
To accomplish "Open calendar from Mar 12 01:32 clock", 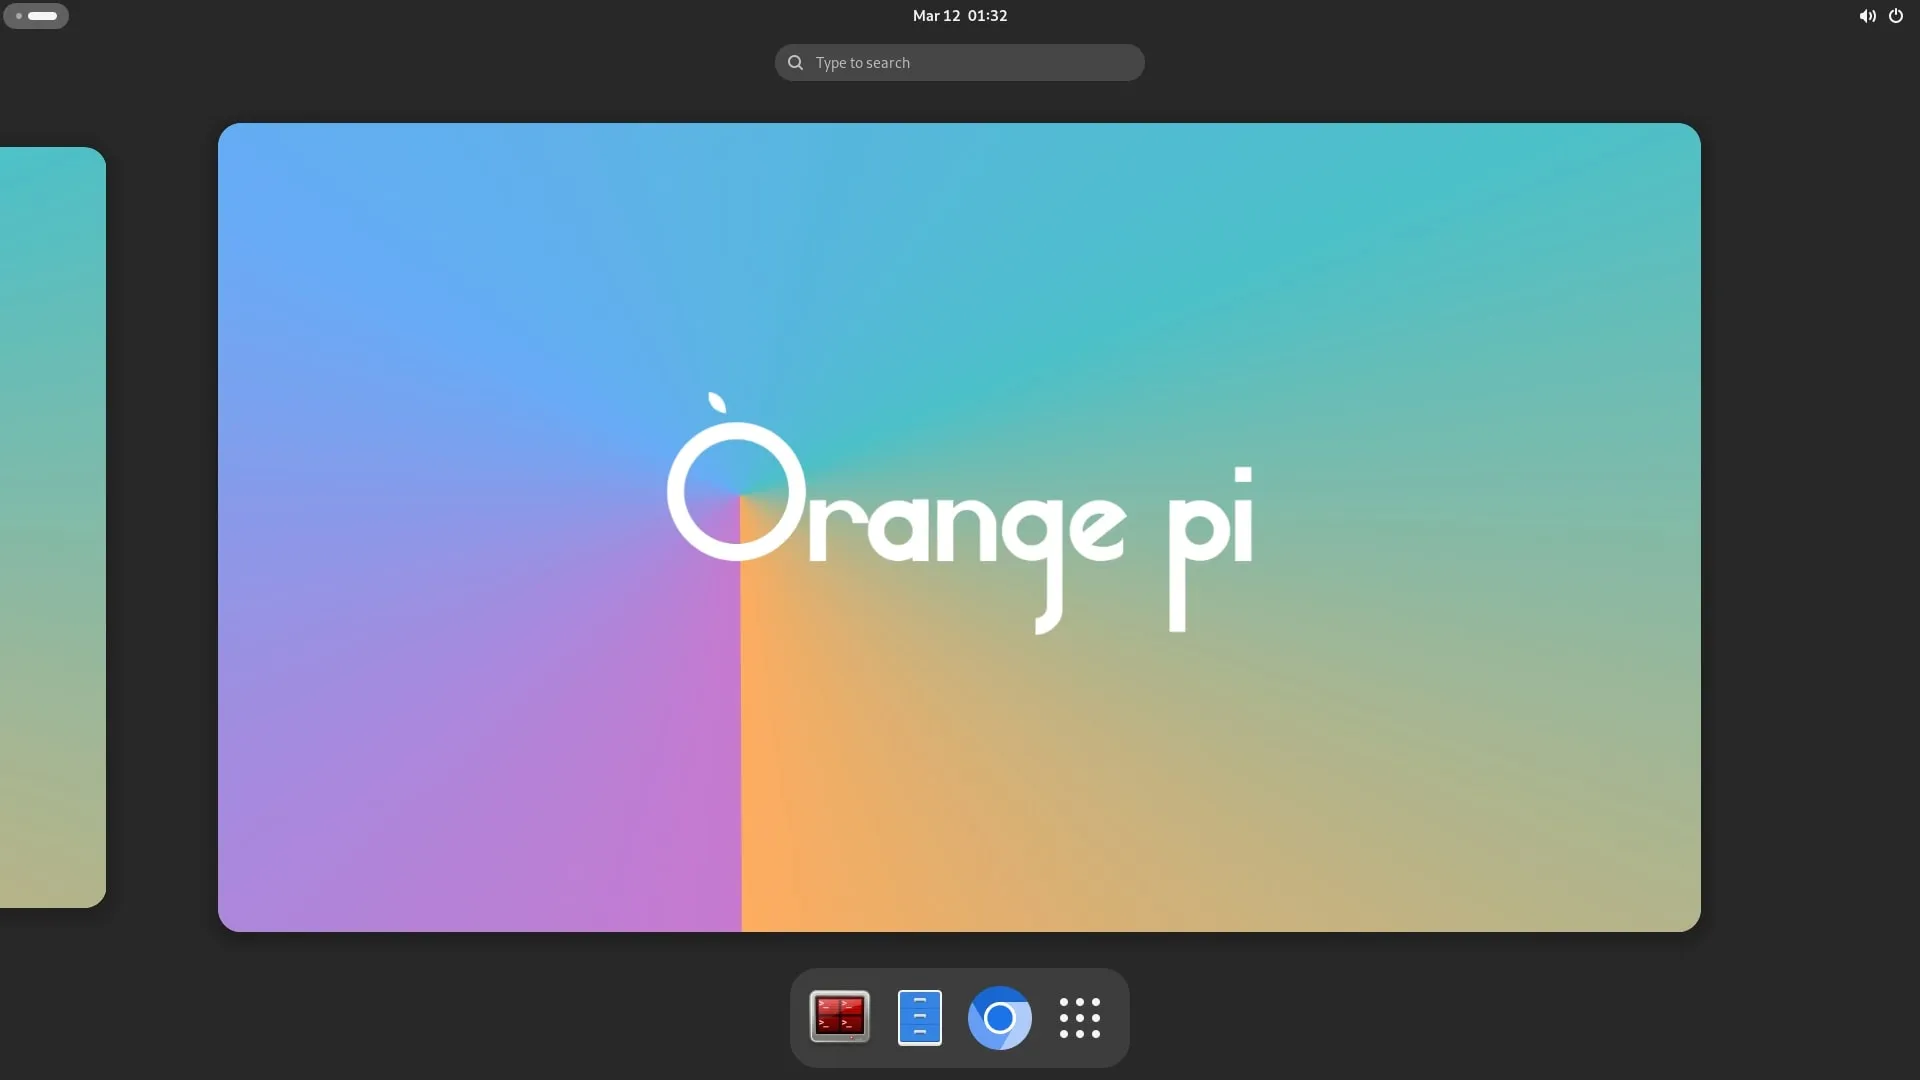I will pos(959,16).
